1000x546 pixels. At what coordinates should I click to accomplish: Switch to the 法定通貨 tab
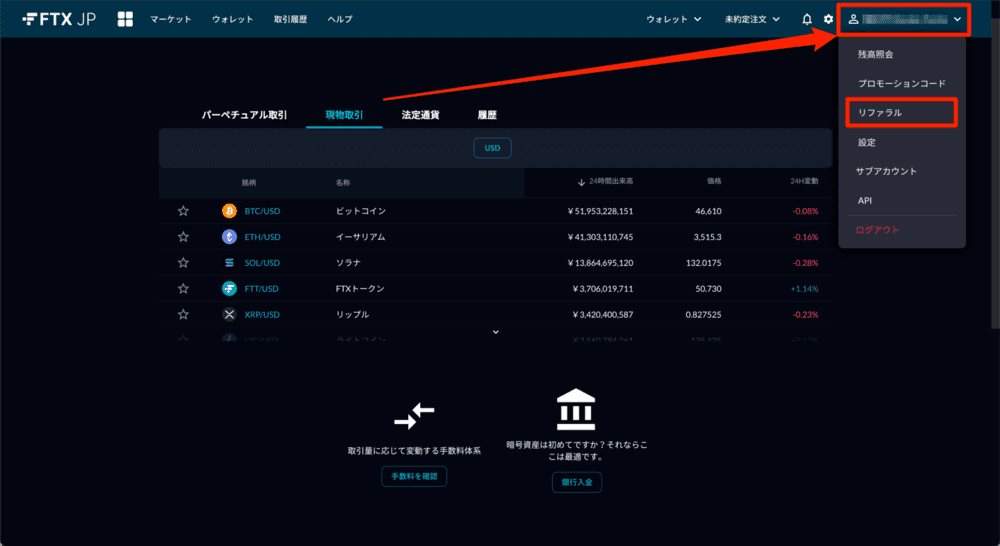point(420,115)
